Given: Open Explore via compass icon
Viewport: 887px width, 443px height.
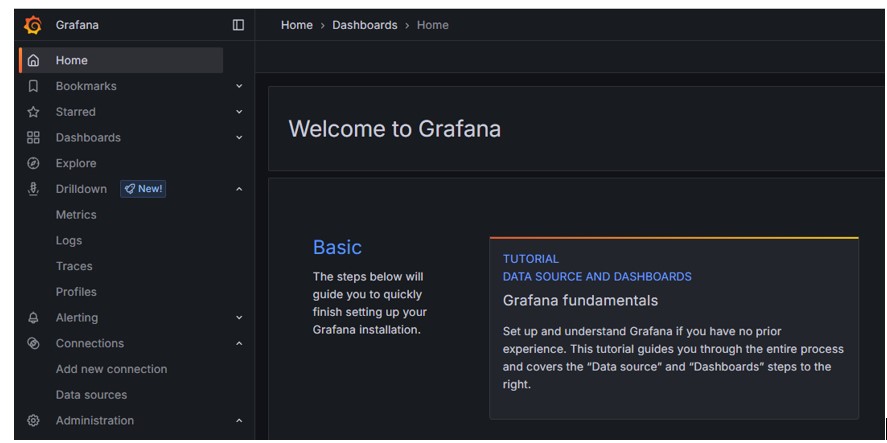Looking at the screenshot, I should tap(33, 164).
